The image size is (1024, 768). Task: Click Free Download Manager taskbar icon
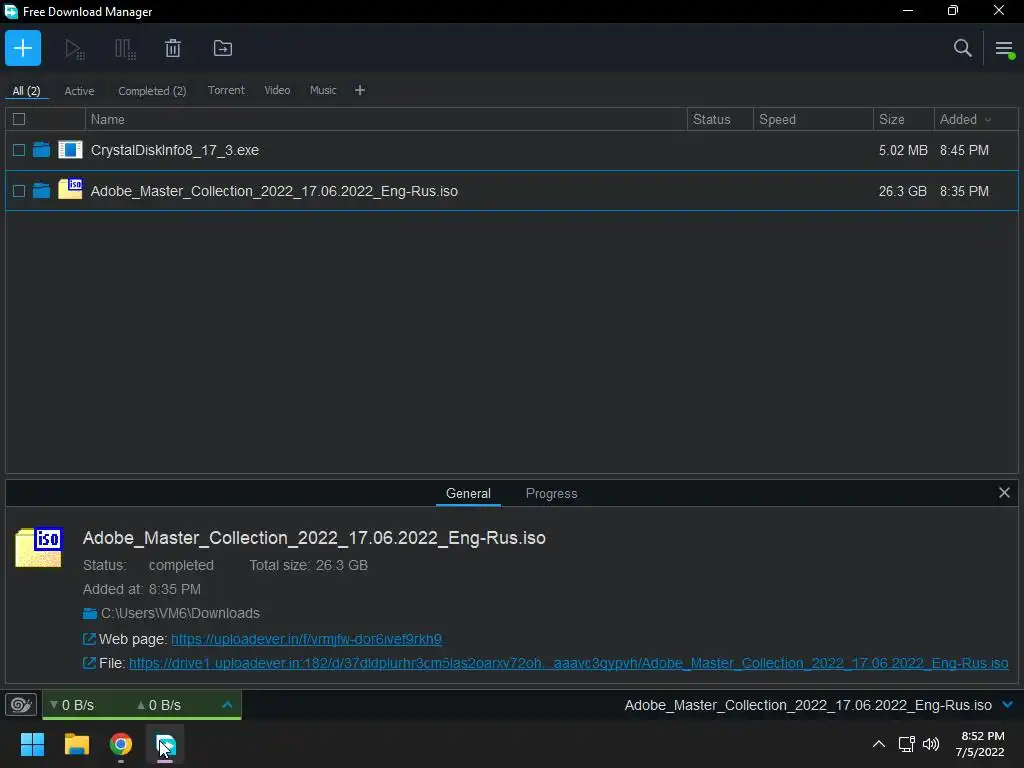tap(165, 744)
